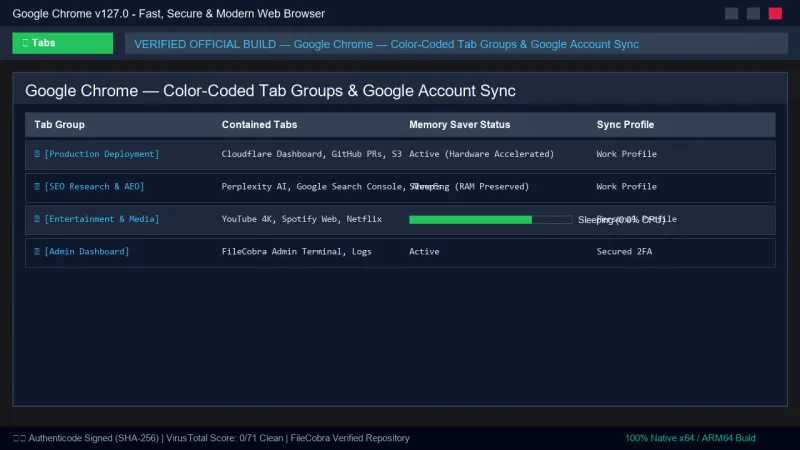Screen dimensions: 800x450
Task: Click Work Profile in SEO Research row
Action: [x=627, y=186]
